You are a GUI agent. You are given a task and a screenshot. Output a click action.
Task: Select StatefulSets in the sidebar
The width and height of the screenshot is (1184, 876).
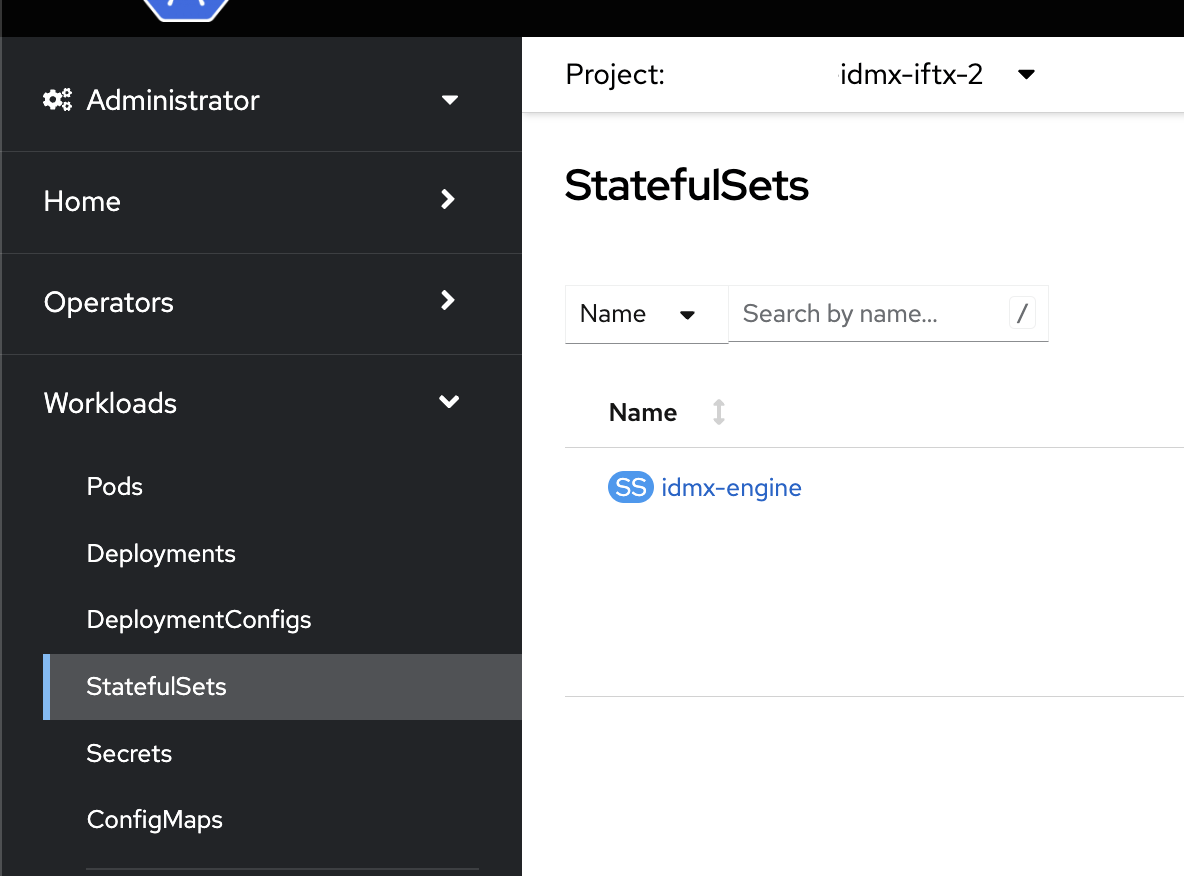click(282, 686)
